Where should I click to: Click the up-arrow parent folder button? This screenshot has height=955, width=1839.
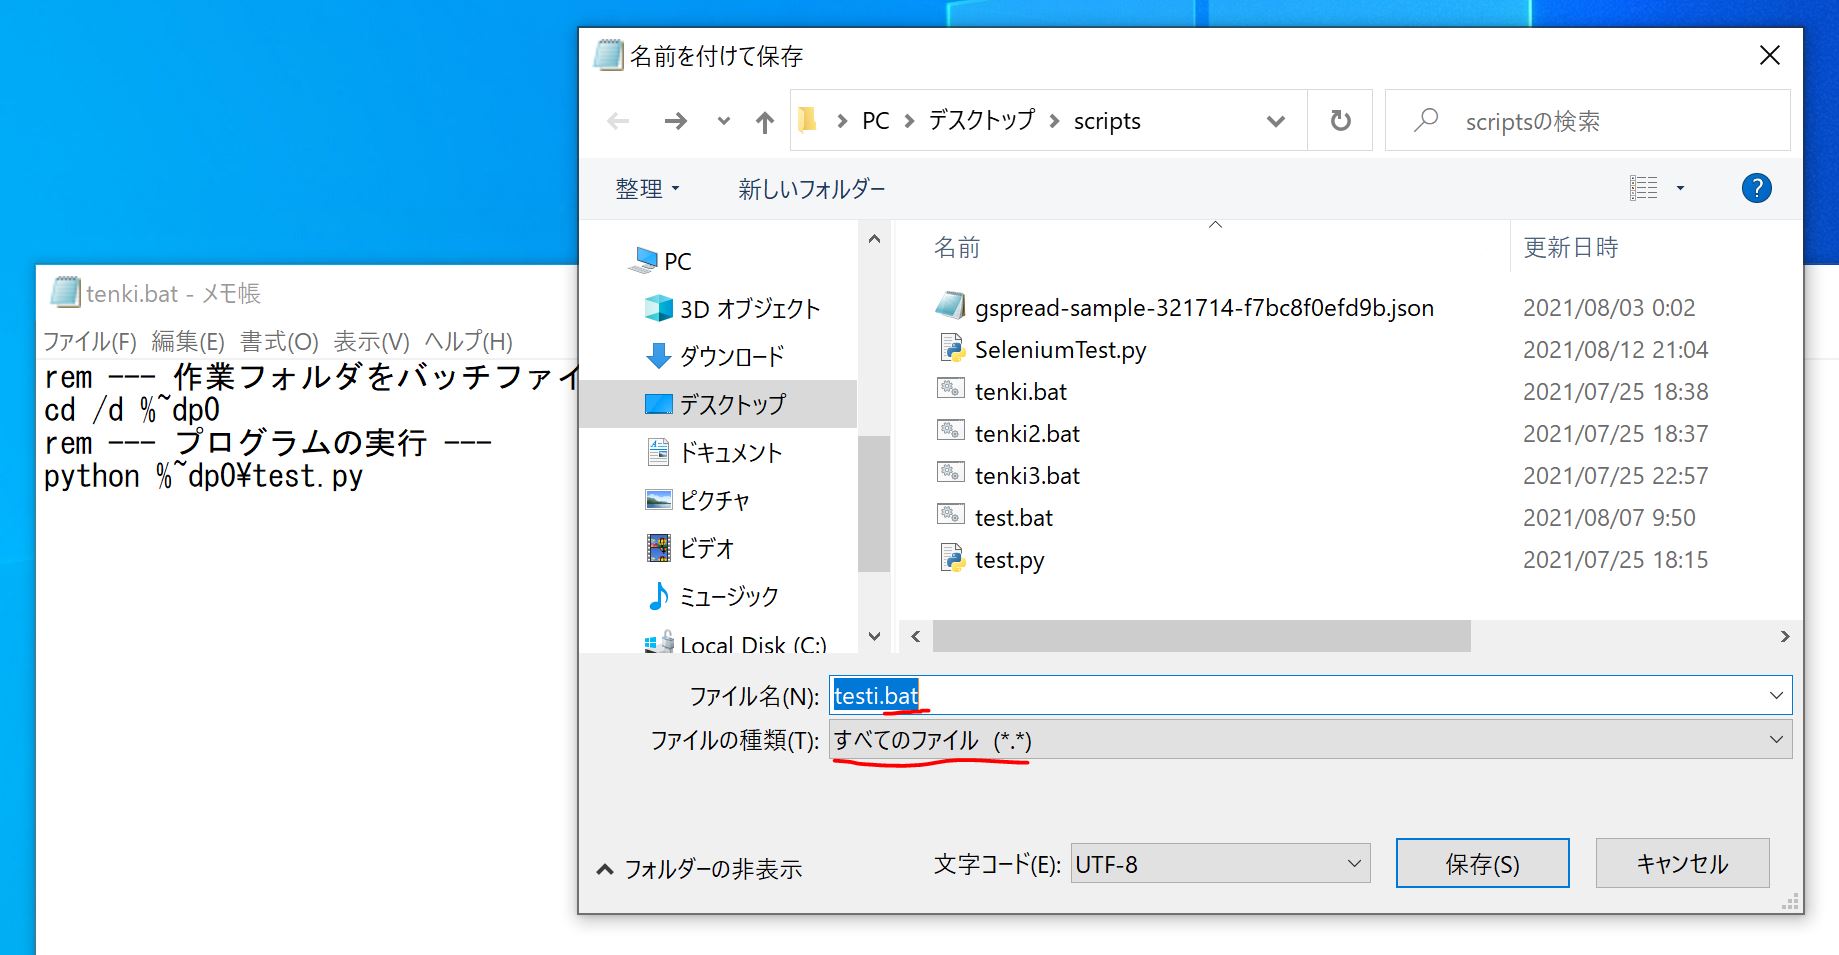pos(765,122)
